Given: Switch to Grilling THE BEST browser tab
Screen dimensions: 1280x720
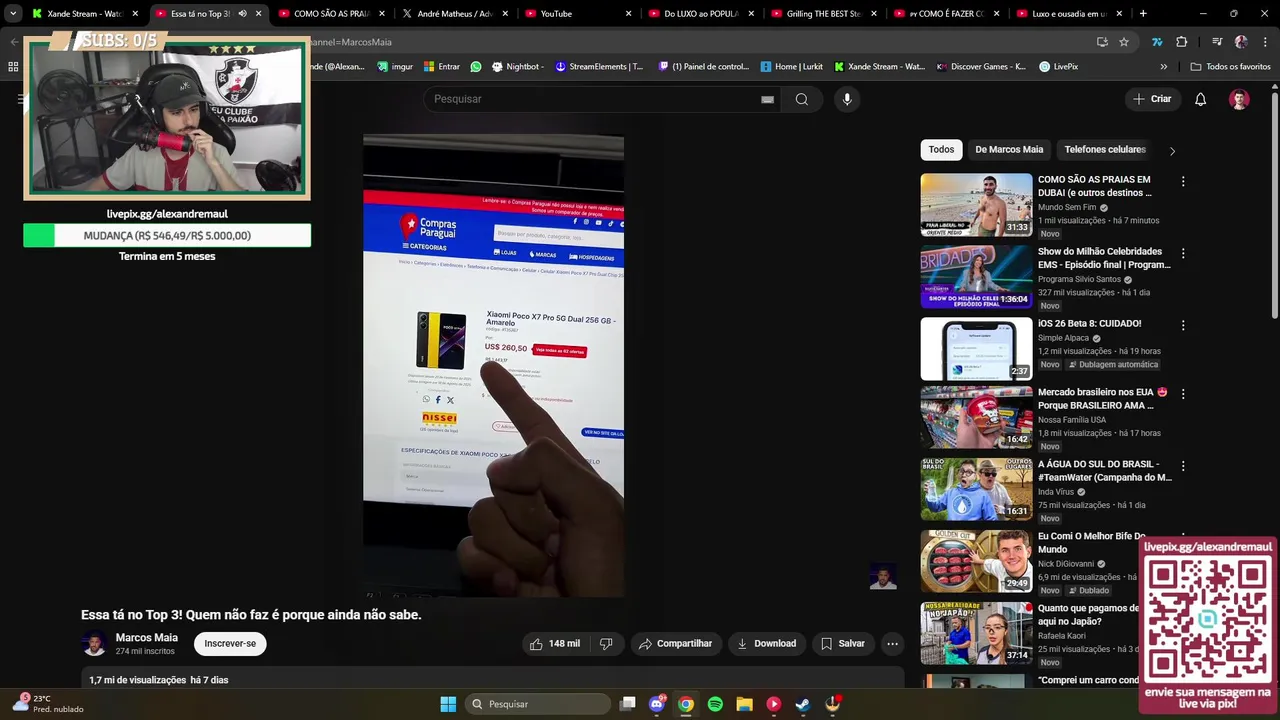Looking at the screenshot, I should (x=825, y=14).
